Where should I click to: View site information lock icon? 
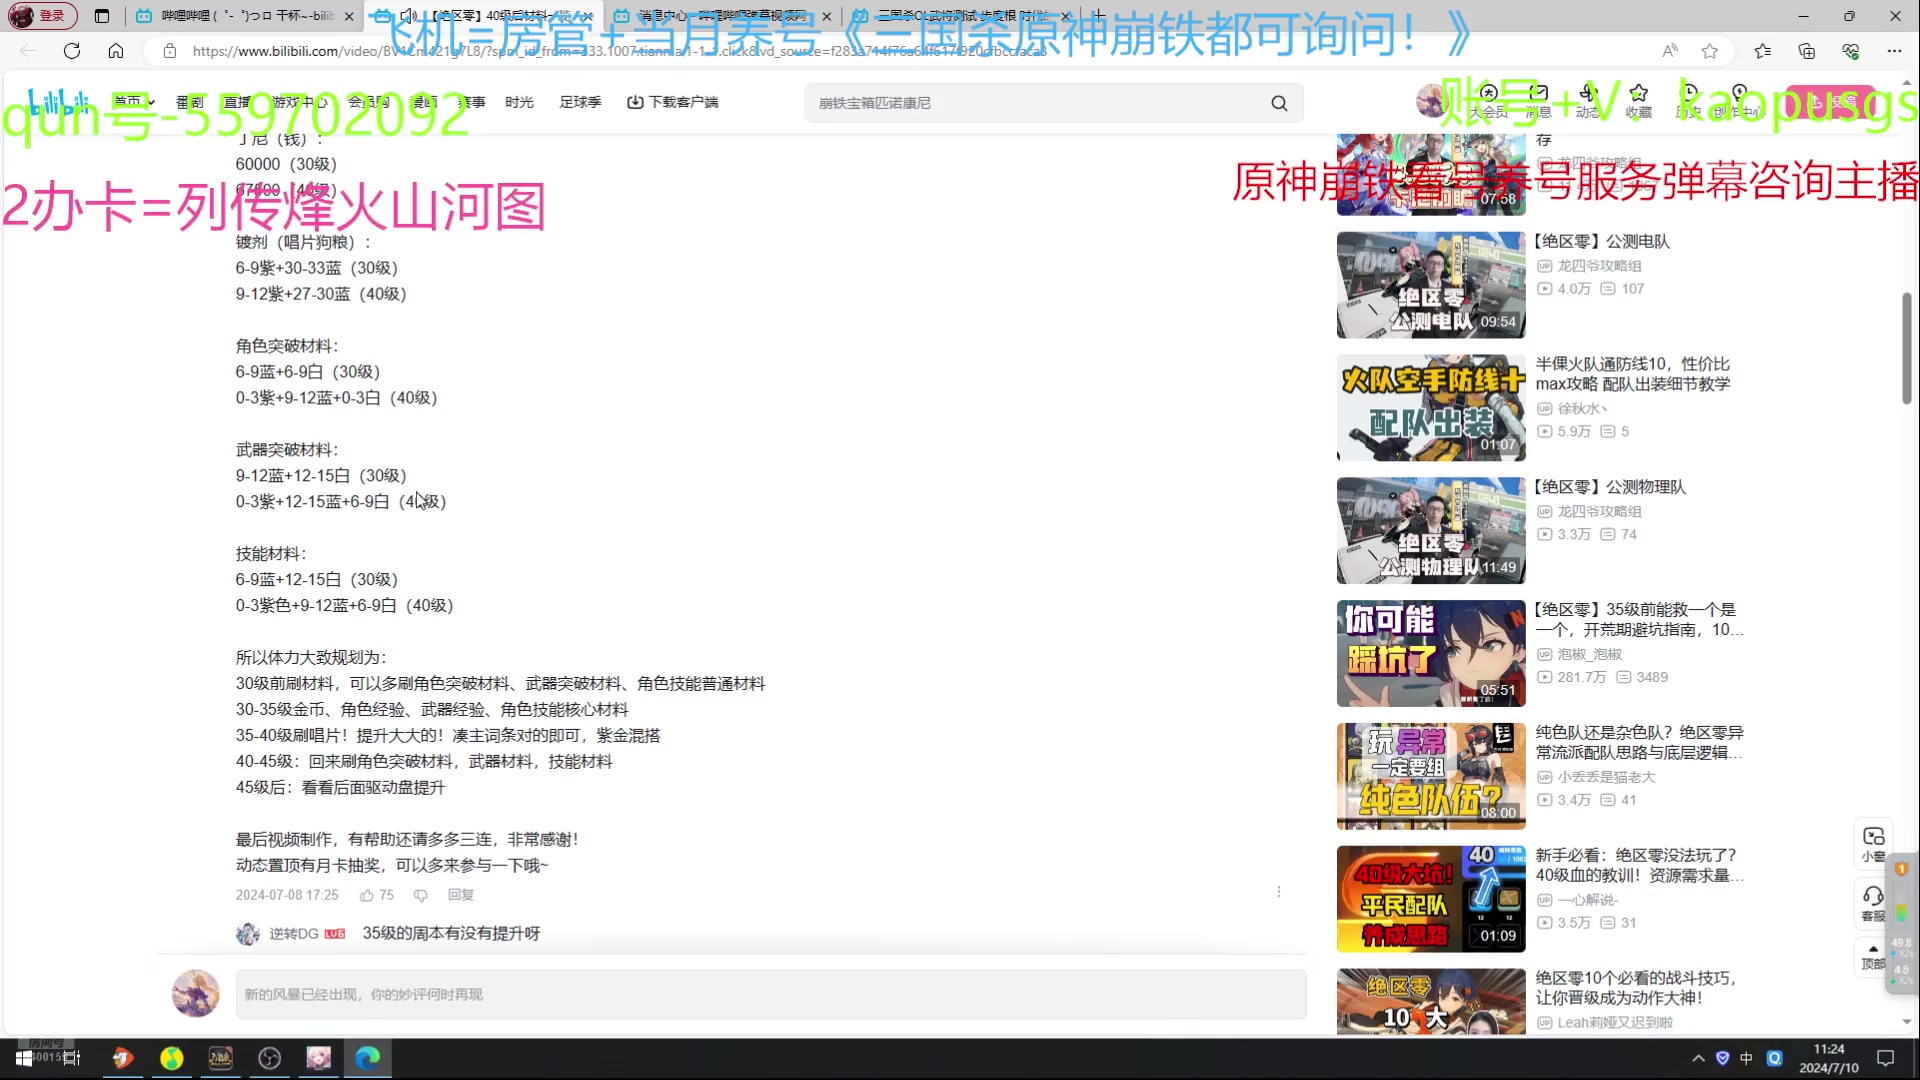(x=170, y=51)
